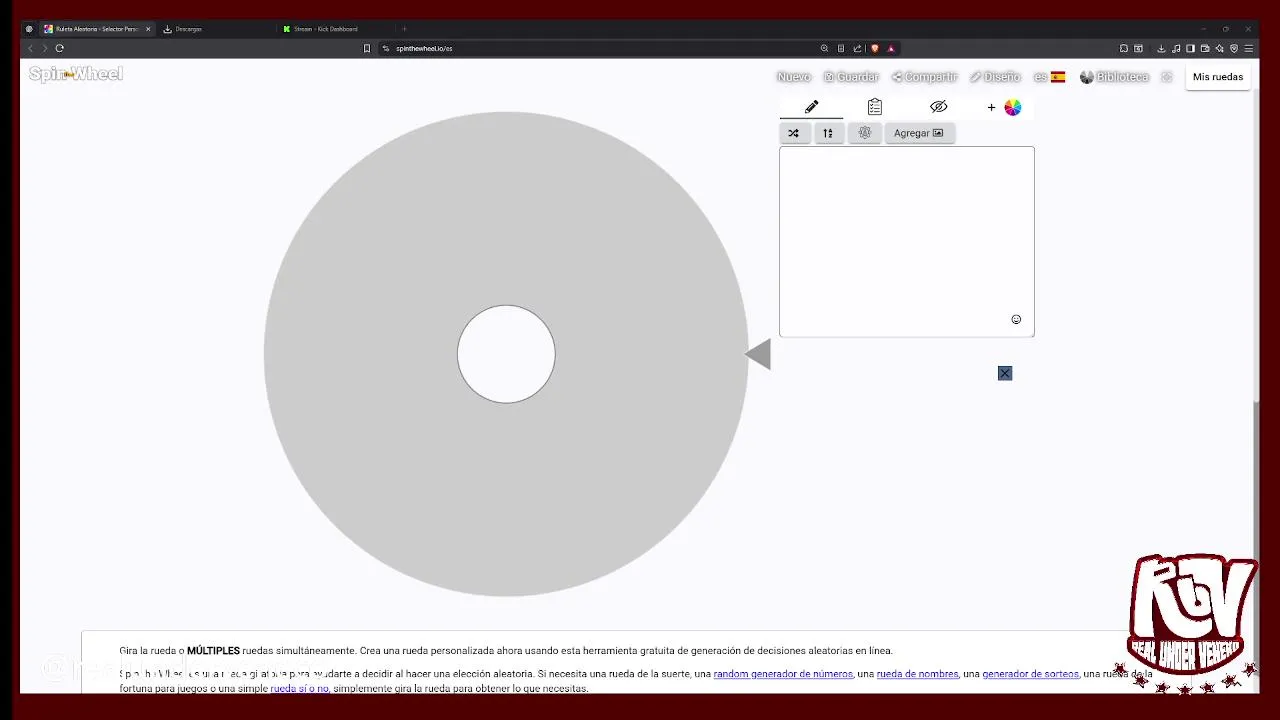Select the pencil edit entries tab

click(811, 107)
